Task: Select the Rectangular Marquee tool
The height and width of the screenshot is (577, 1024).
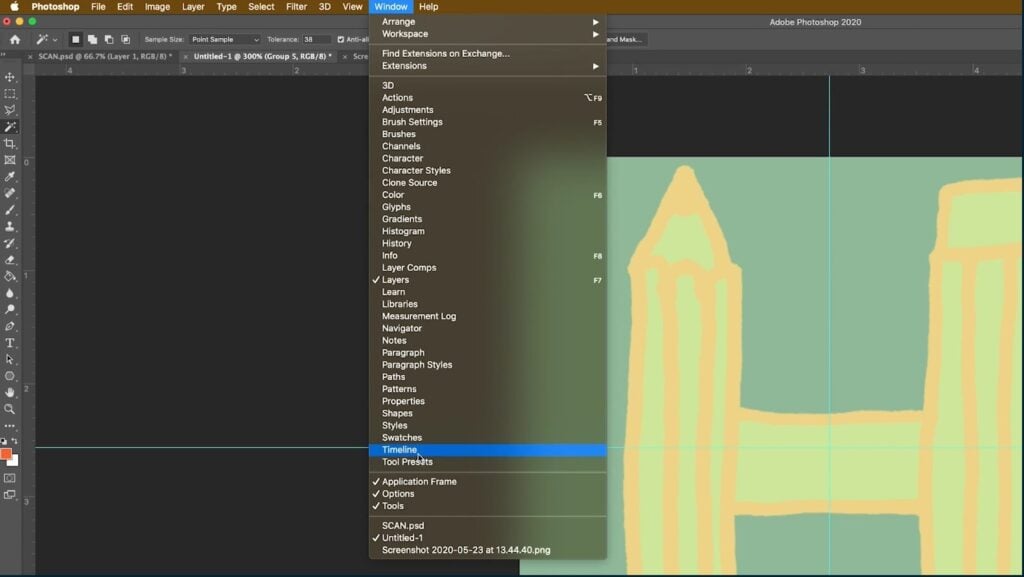Action: [x=10, y=94]
